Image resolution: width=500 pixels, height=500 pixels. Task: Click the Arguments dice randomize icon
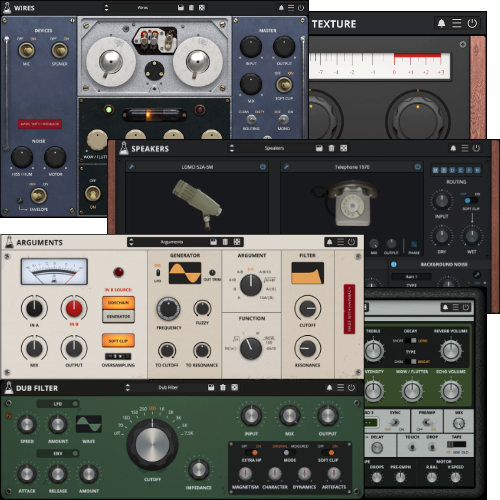click(237, 242)
